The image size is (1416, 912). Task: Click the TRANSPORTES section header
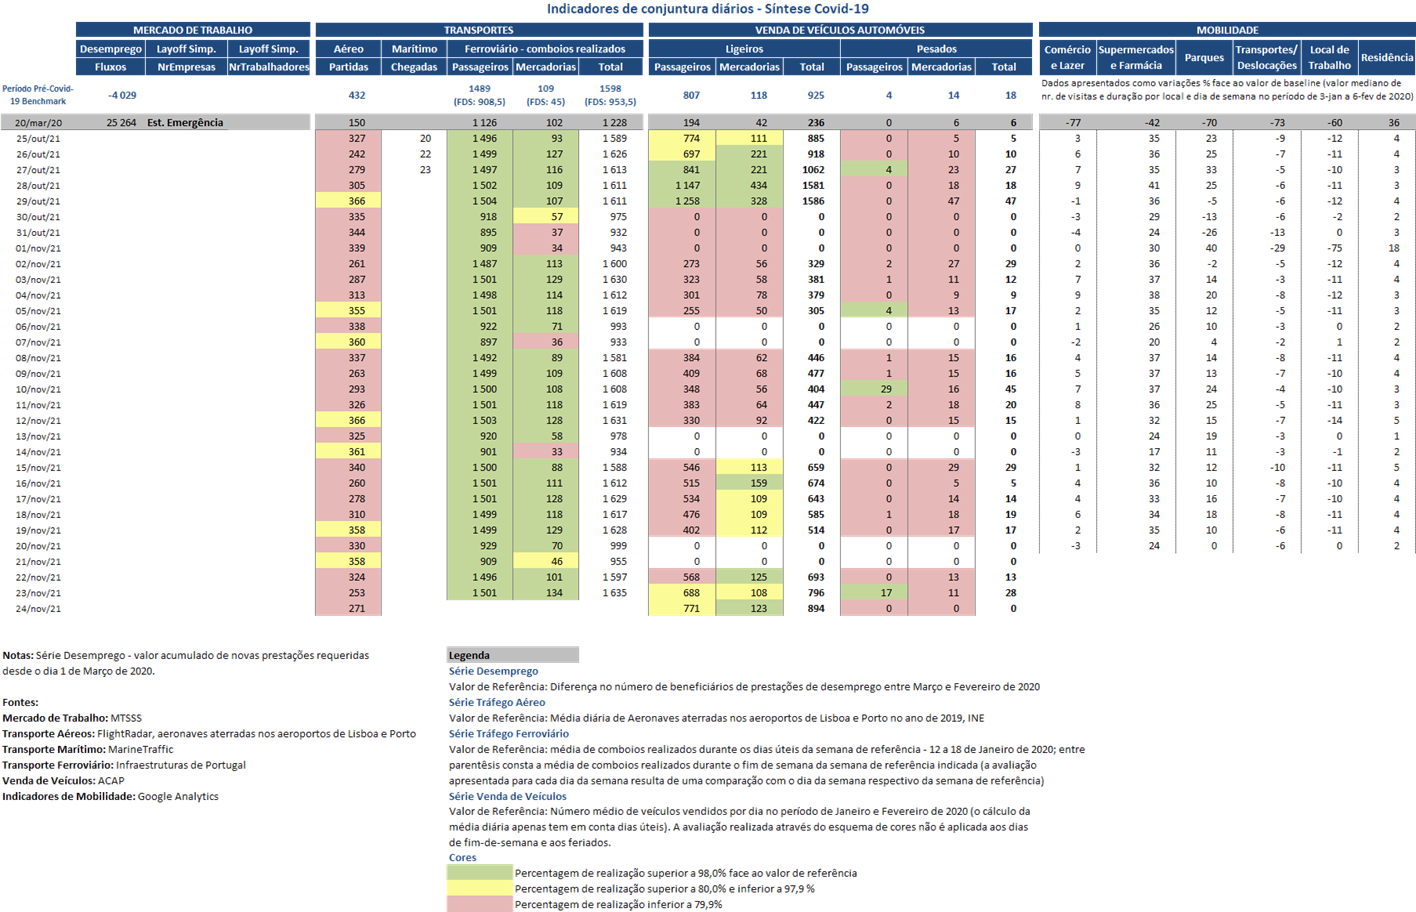[x=479, y=30]
